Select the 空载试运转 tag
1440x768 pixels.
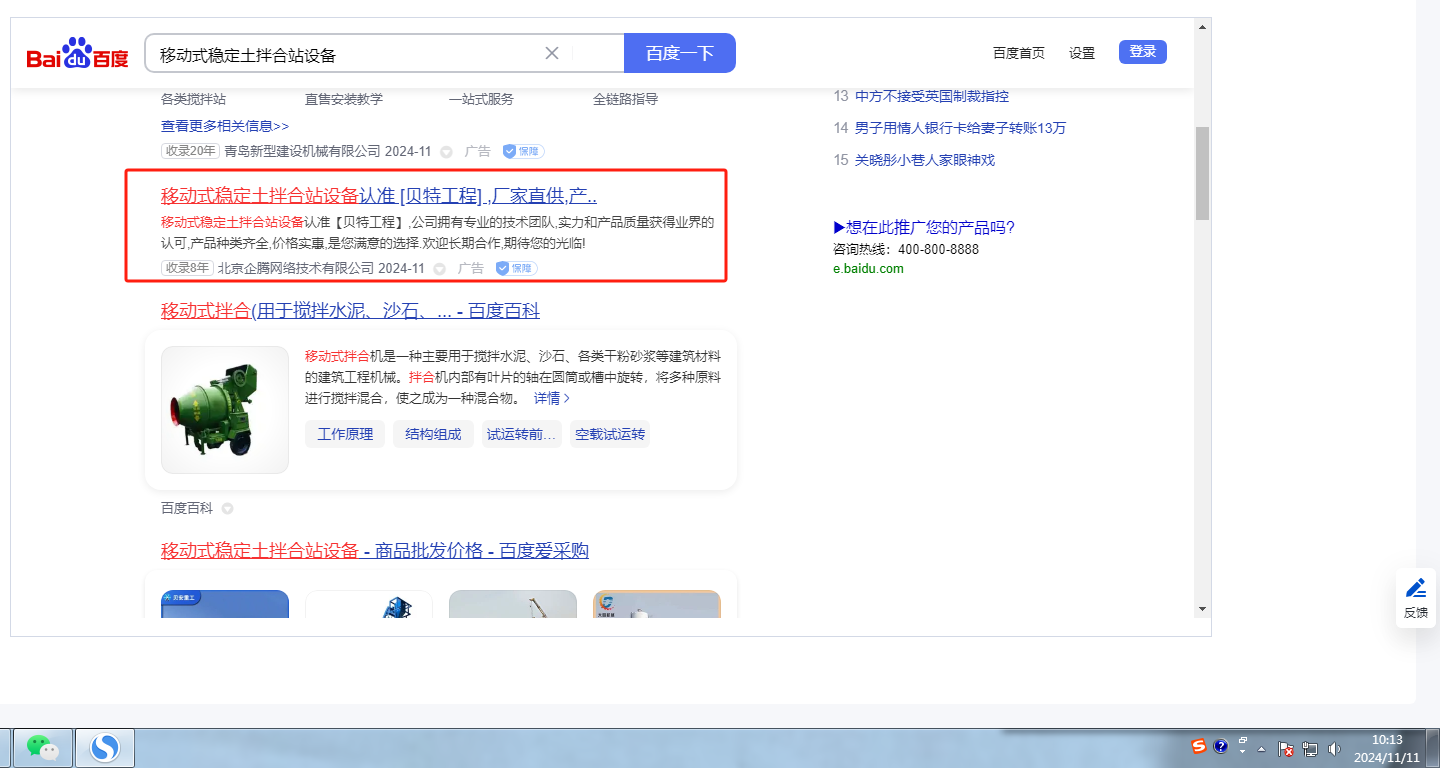(x=610, y=434)
